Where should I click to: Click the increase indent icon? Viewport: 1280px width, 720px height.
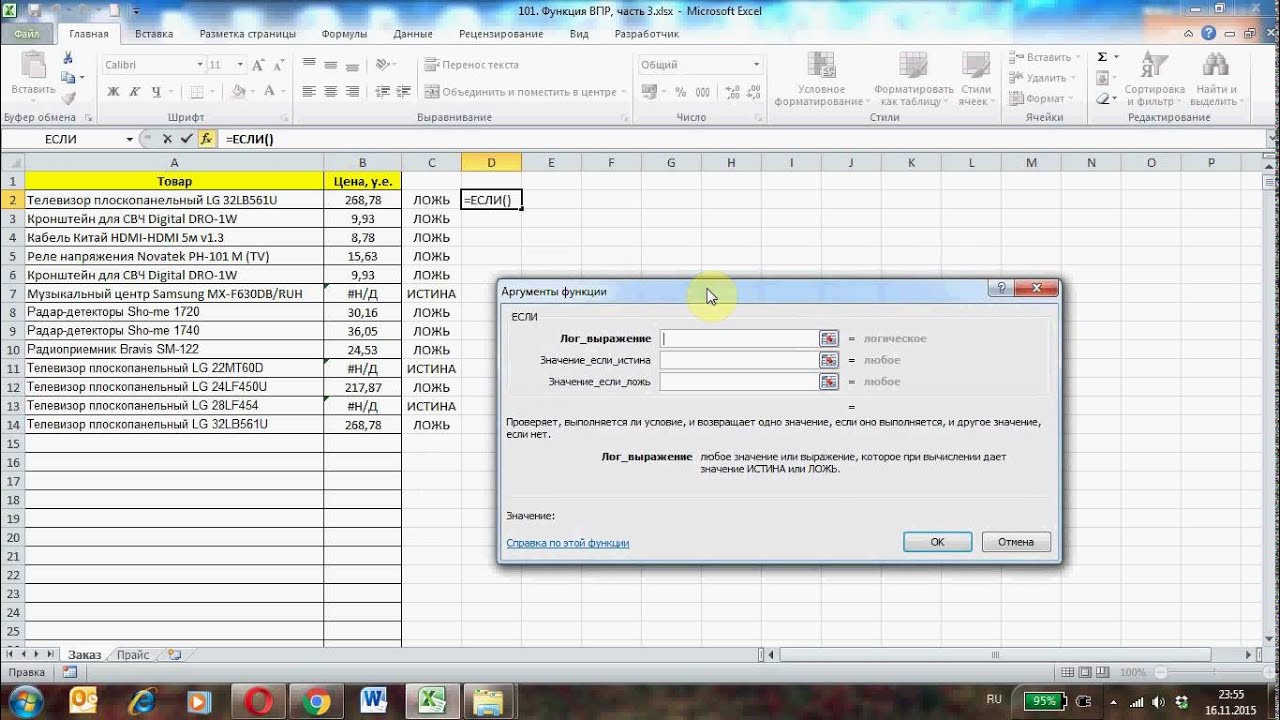(404, 91)
